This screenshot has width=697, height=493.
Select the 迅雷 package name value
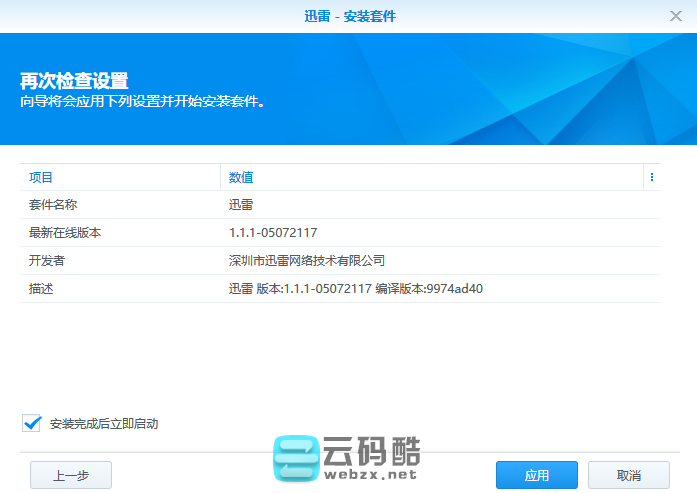pos(241,205)
